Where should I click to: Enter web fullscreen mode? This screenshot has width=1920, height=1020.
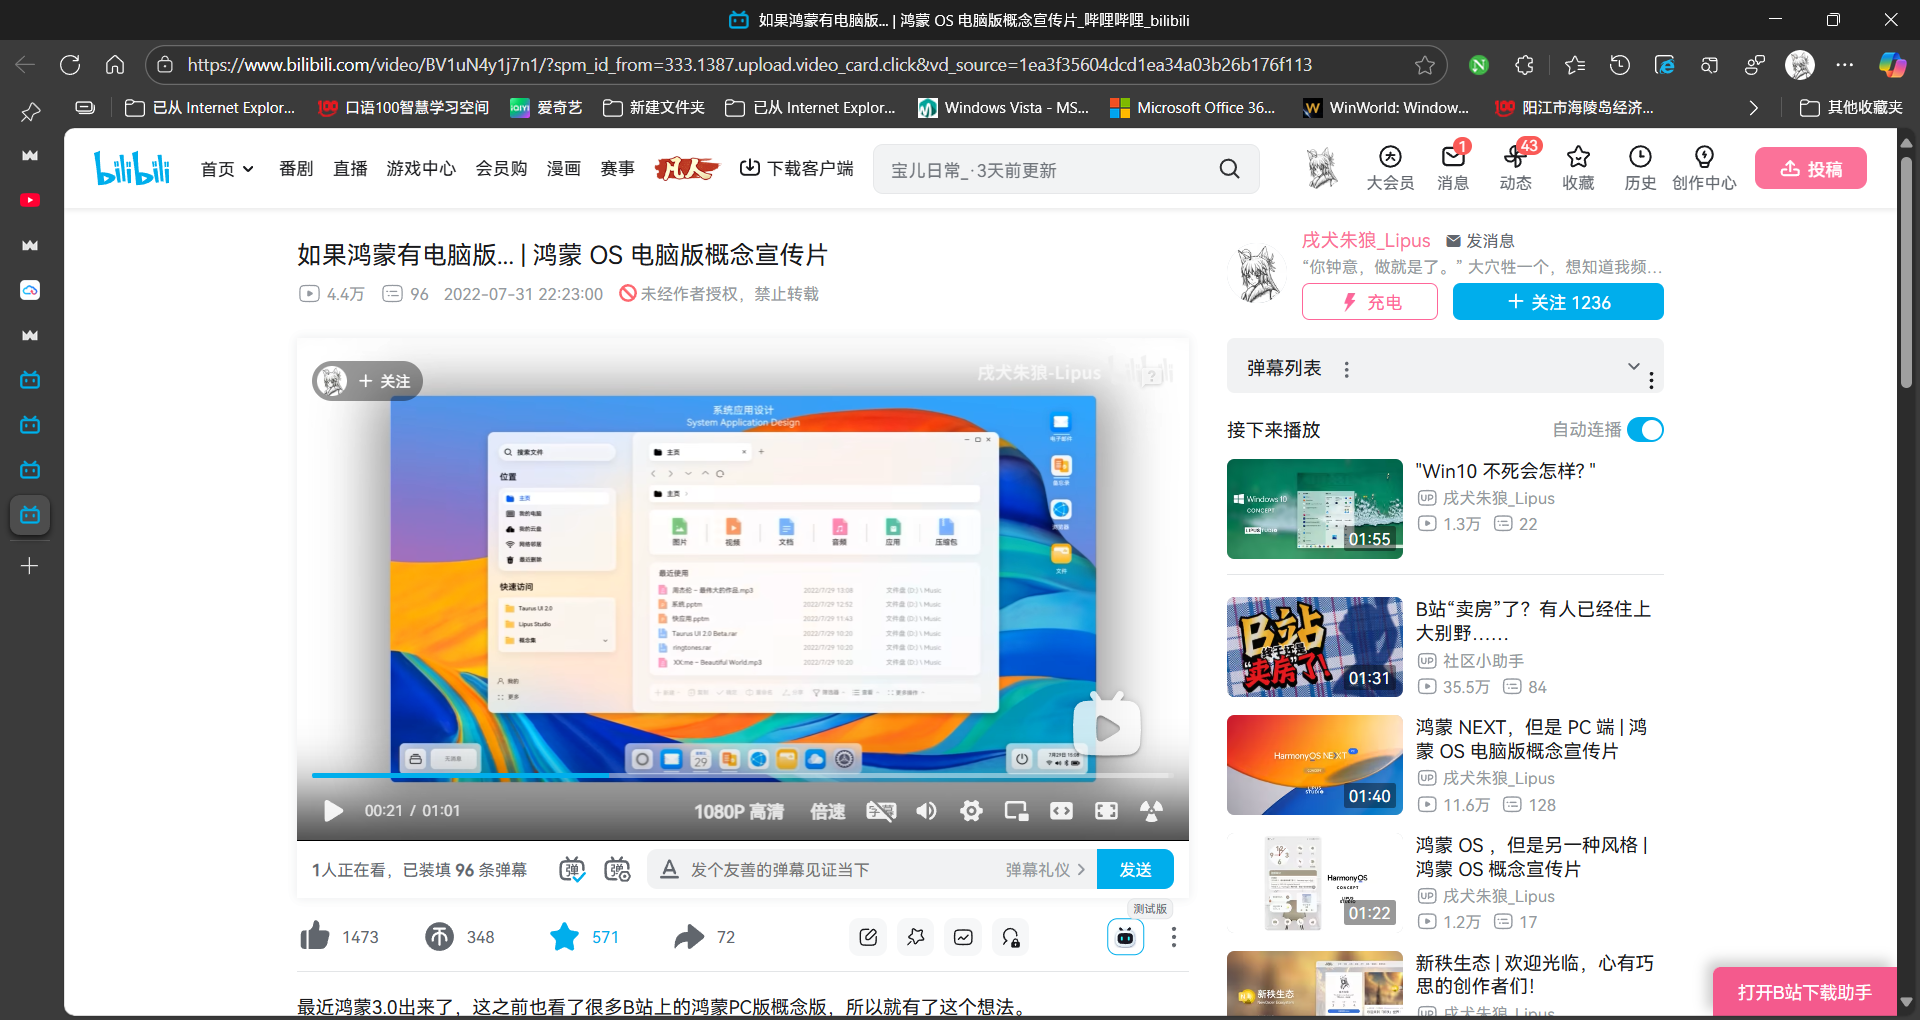coord(1106,811)
